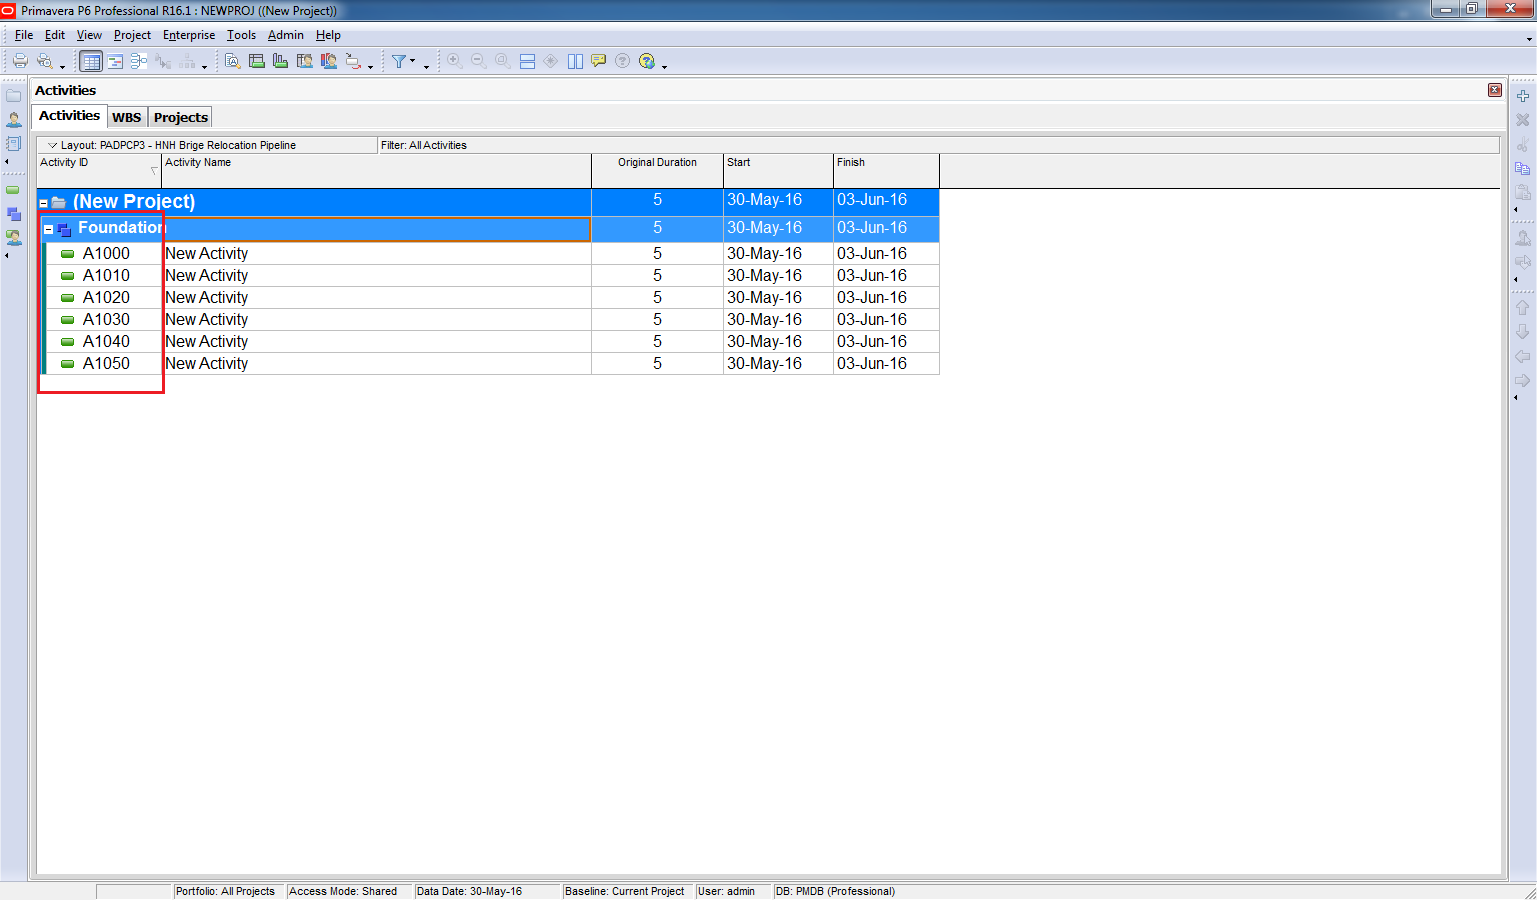Viewport: 1537px width, 900px height.
Task: Switch to the WBS tab
Action: [x=126, y=117]
